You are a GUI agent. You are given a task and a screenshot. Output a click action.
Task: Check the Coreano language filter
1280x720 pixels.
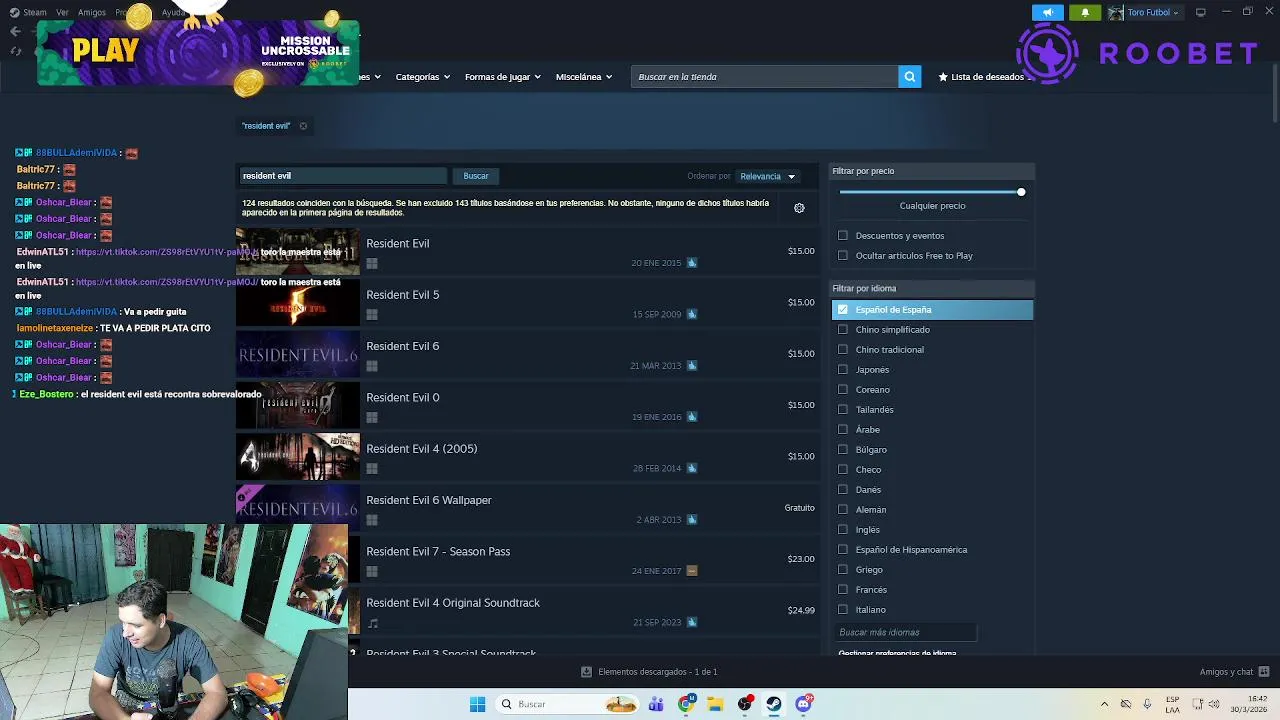[843, 390]
